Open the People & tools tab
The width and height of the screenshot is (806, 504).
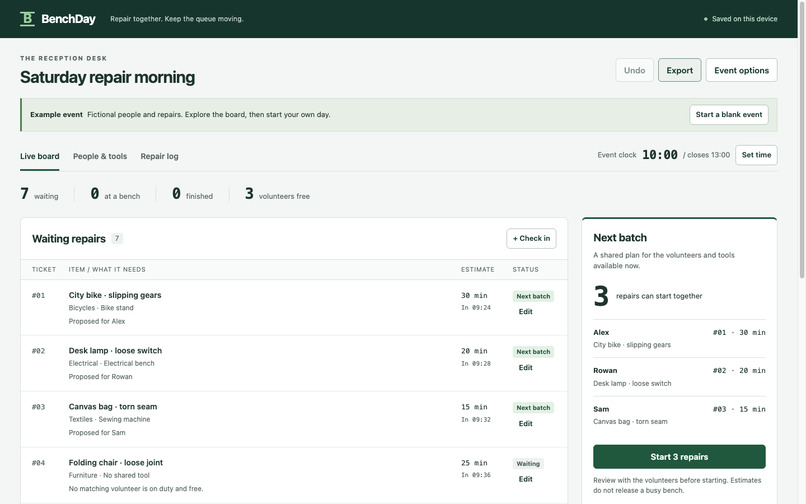pyautogui.click(x=100, y=156)
